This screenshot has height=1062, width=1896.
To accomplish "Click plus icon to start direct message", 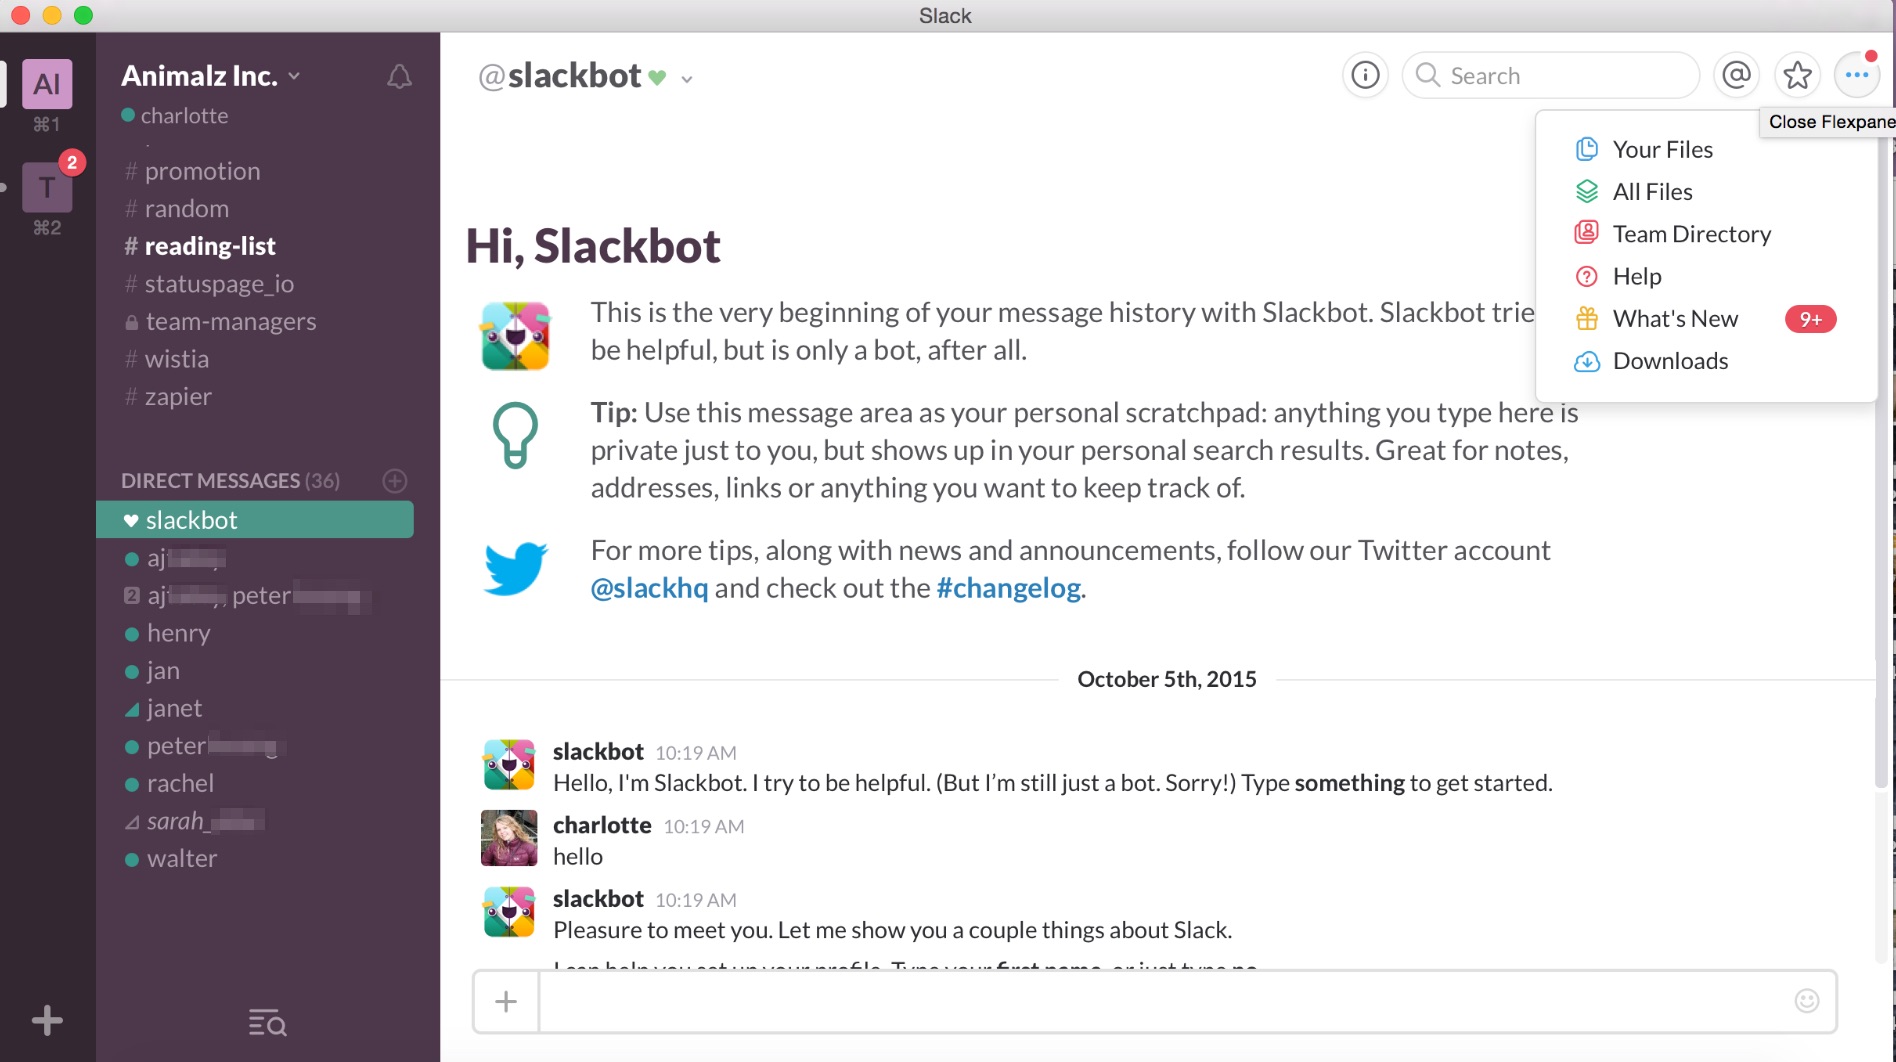I will click(x=395, y=481).
